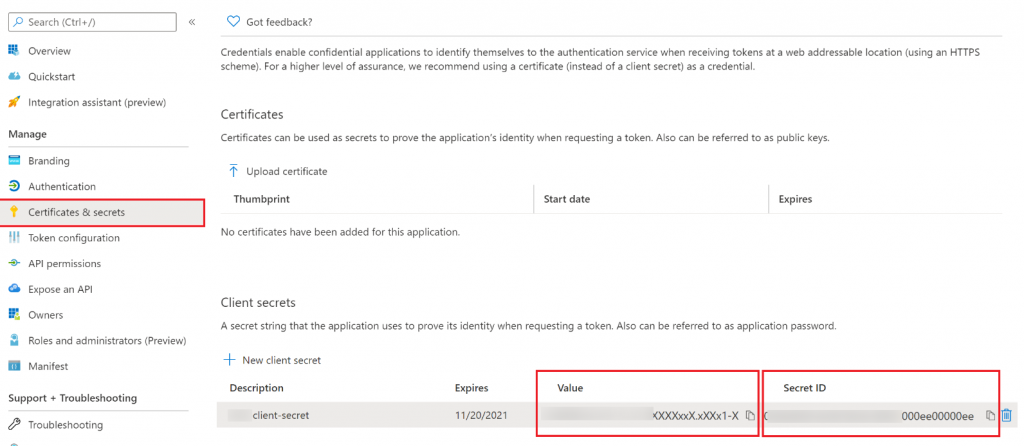The width and height of the screenshot is (1024, 446).
Task: Open Expose an API cloud icon
Action: point(14,289)
